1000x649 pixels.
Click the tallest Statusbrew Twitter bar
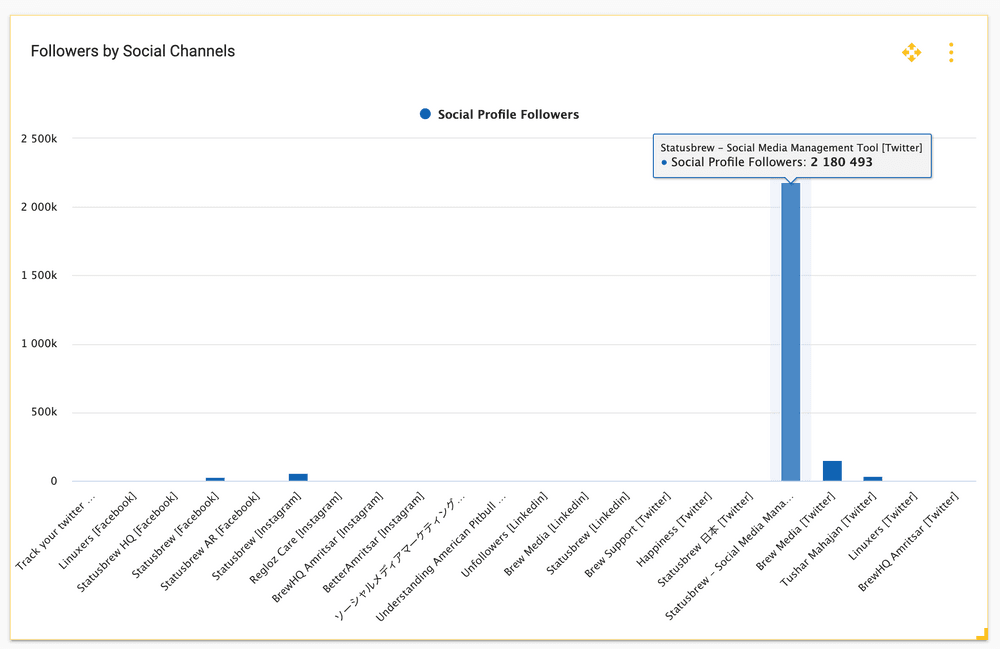(x=790, y=330)
